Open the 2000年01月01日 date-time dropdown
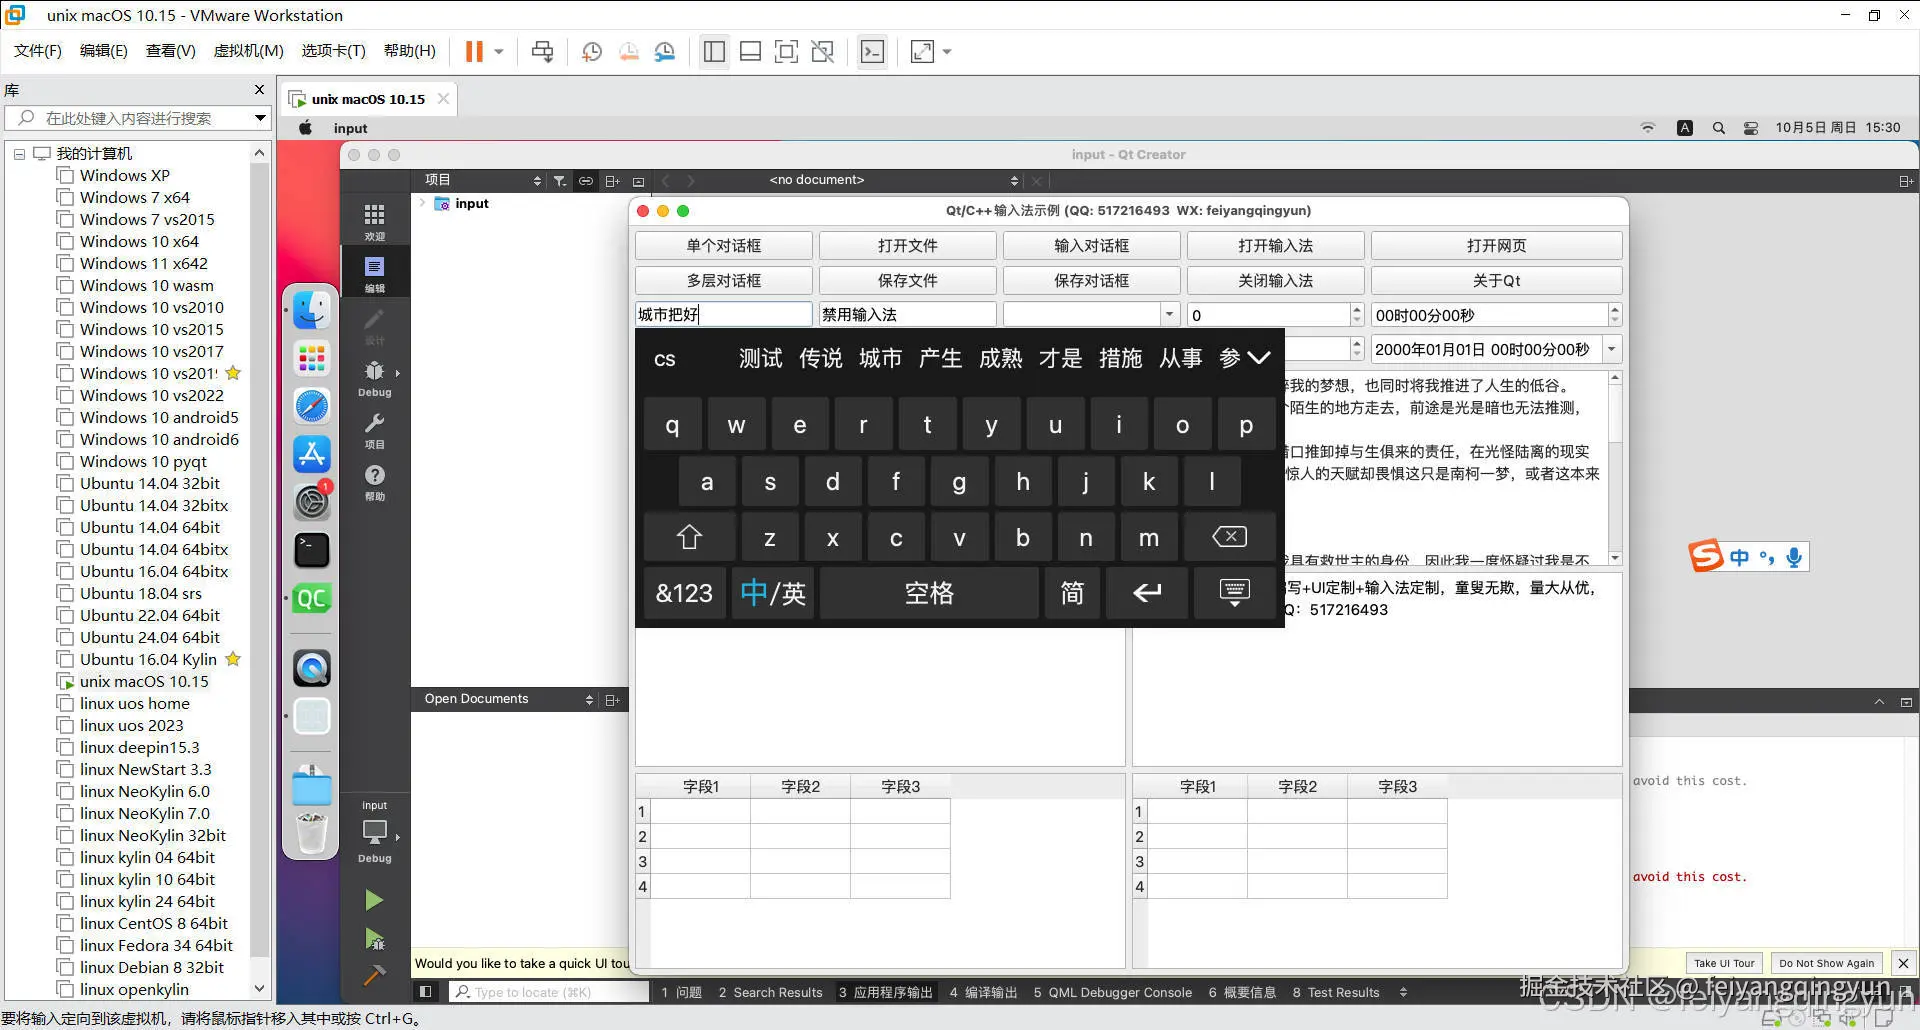 tap(1612, 349)
